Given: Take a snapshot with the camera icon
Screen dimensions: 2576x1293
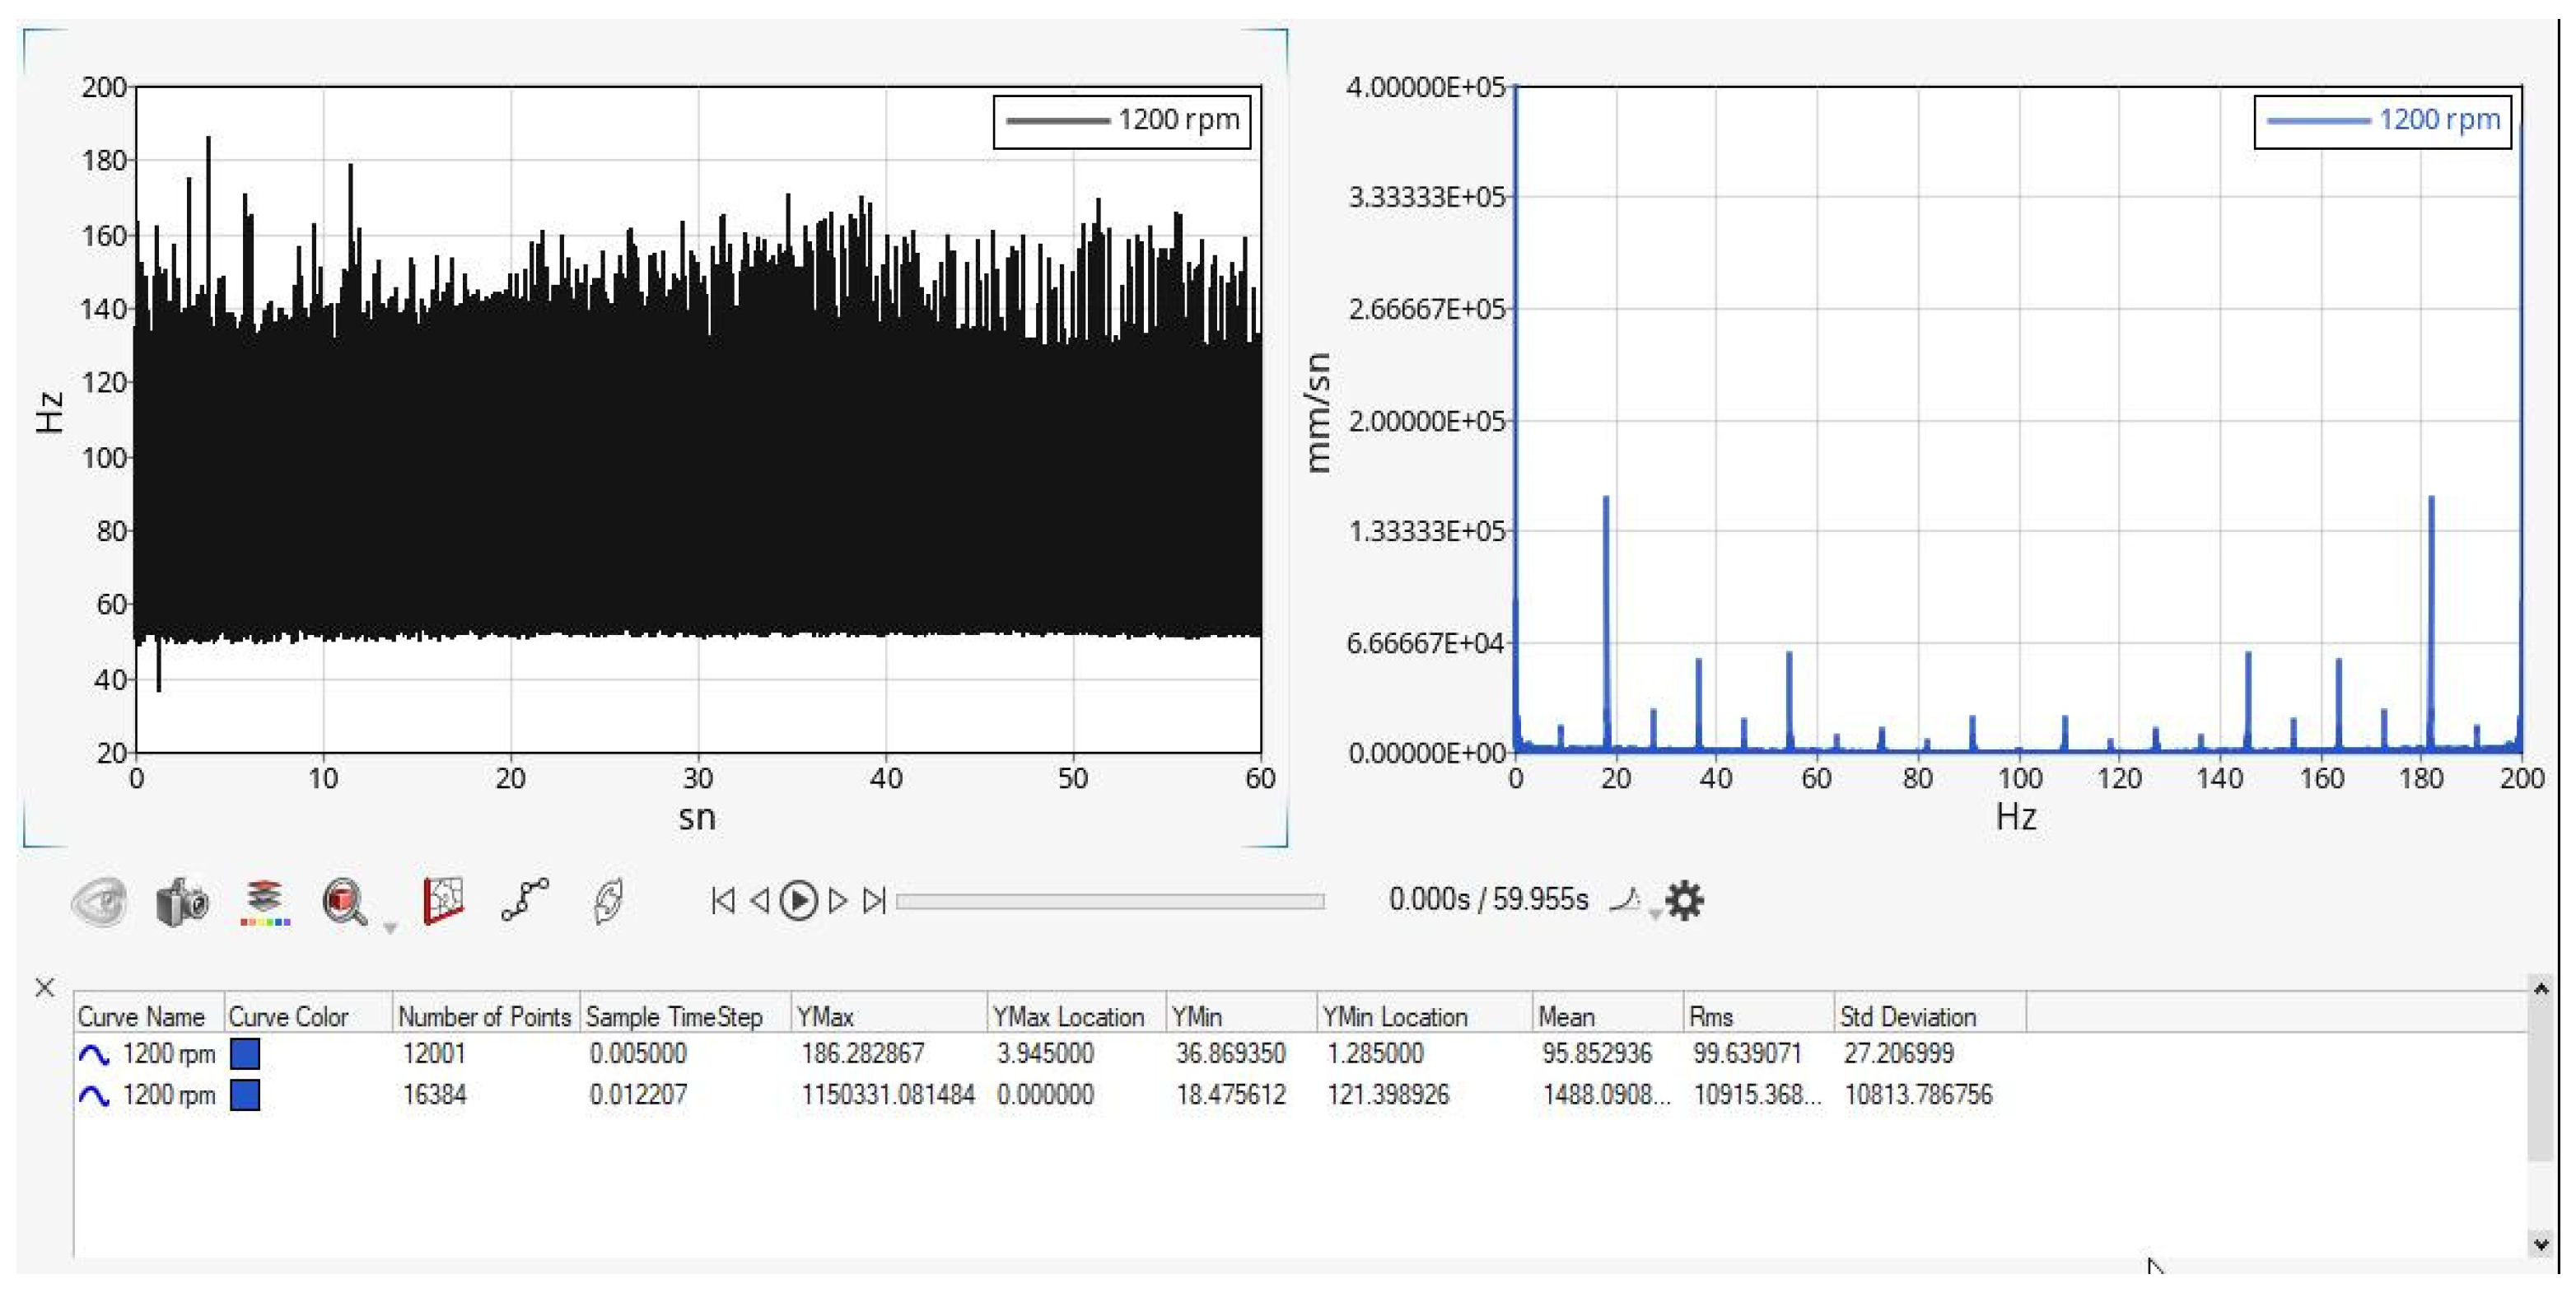Looking at the screenshot, I should 182,901.
